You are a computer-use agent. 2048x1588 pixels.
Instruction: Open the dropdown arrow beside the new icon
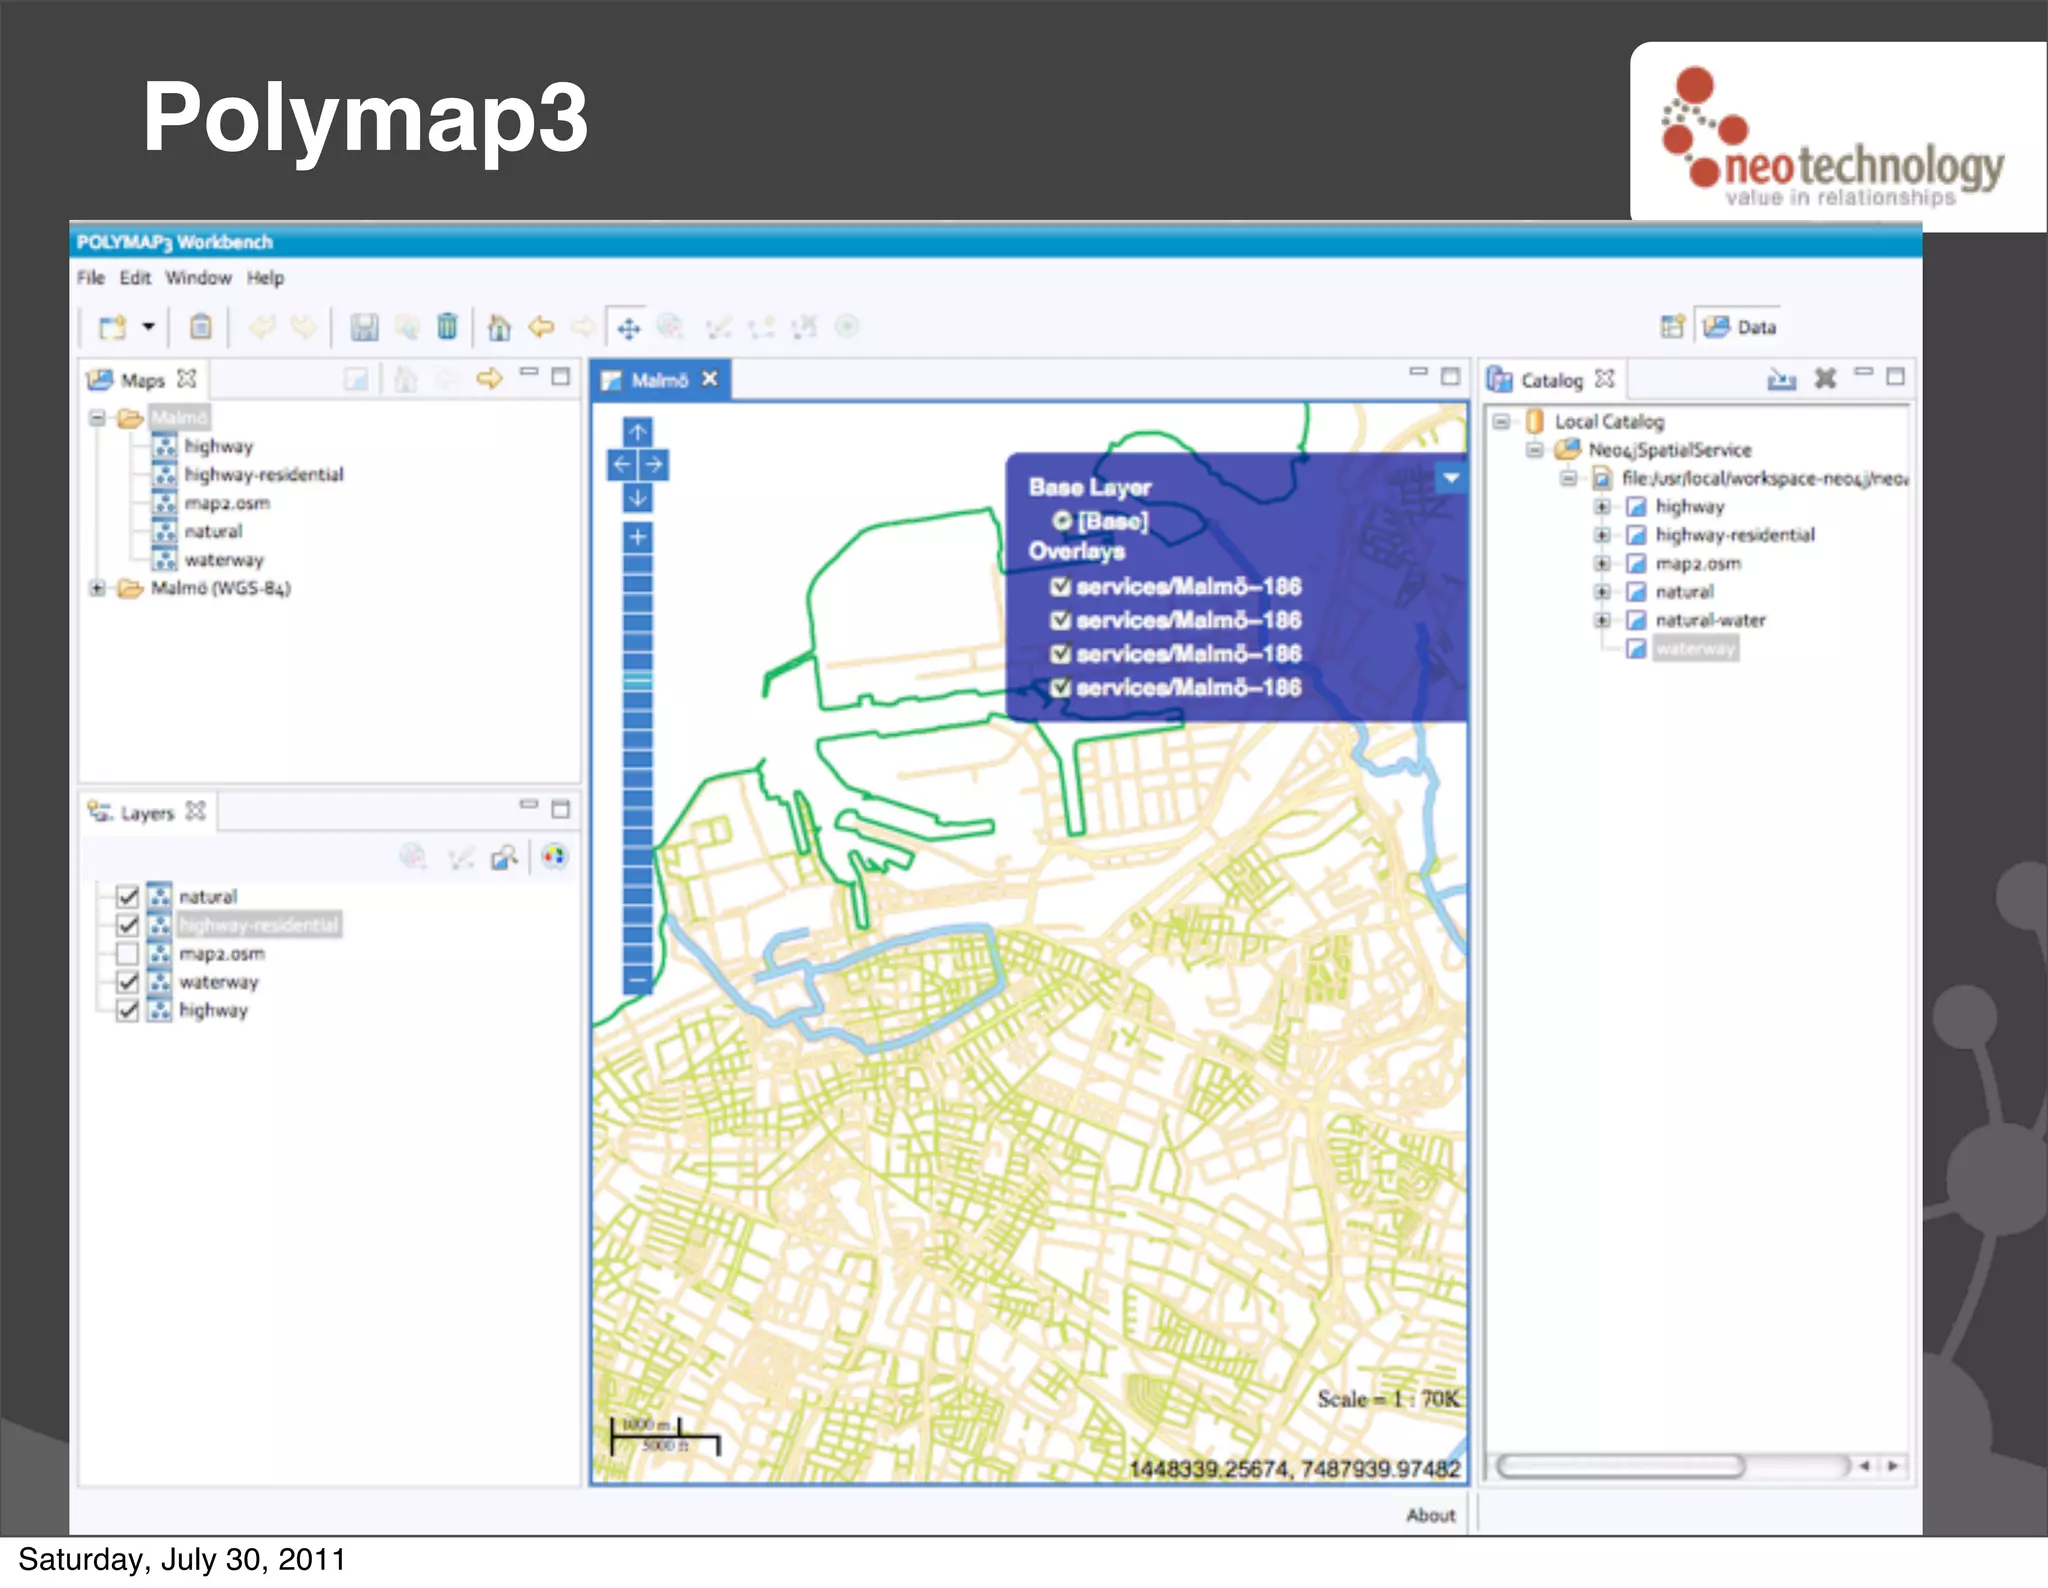click(x=149, y=327)
